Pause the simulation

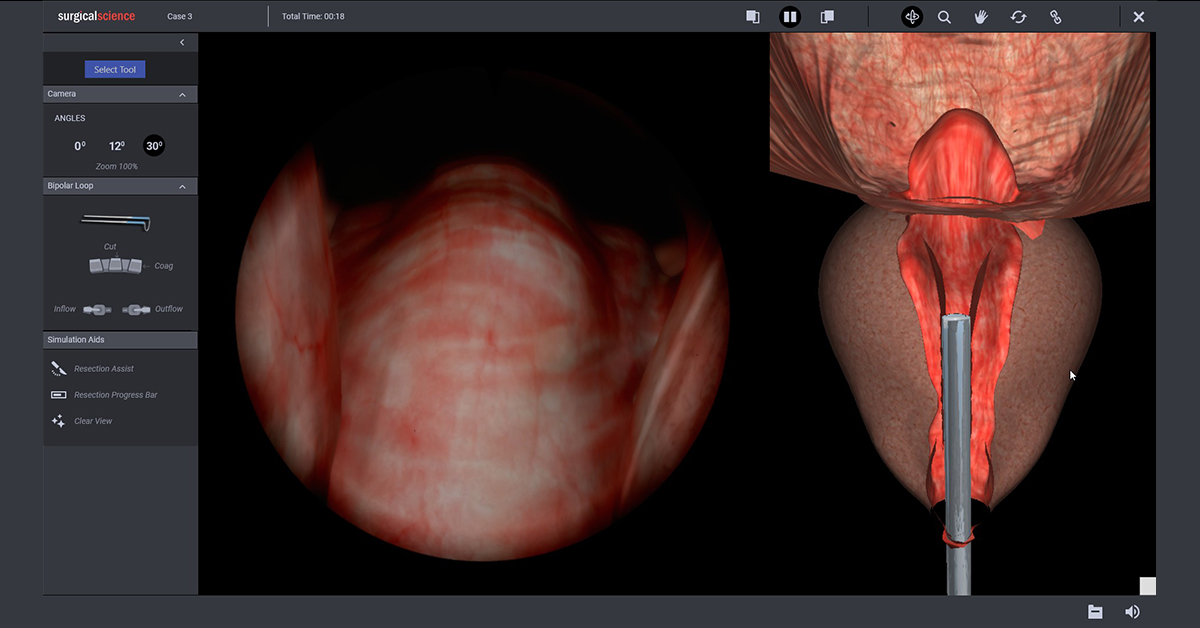coord(790,17)
